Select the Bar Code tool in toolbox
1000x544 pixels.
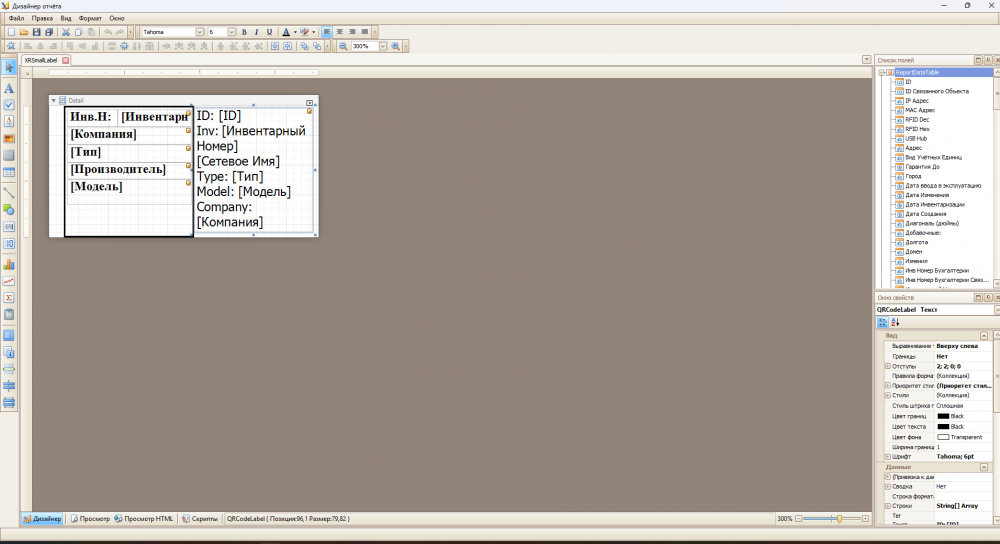pyautogui.click(x=9, y=226)
